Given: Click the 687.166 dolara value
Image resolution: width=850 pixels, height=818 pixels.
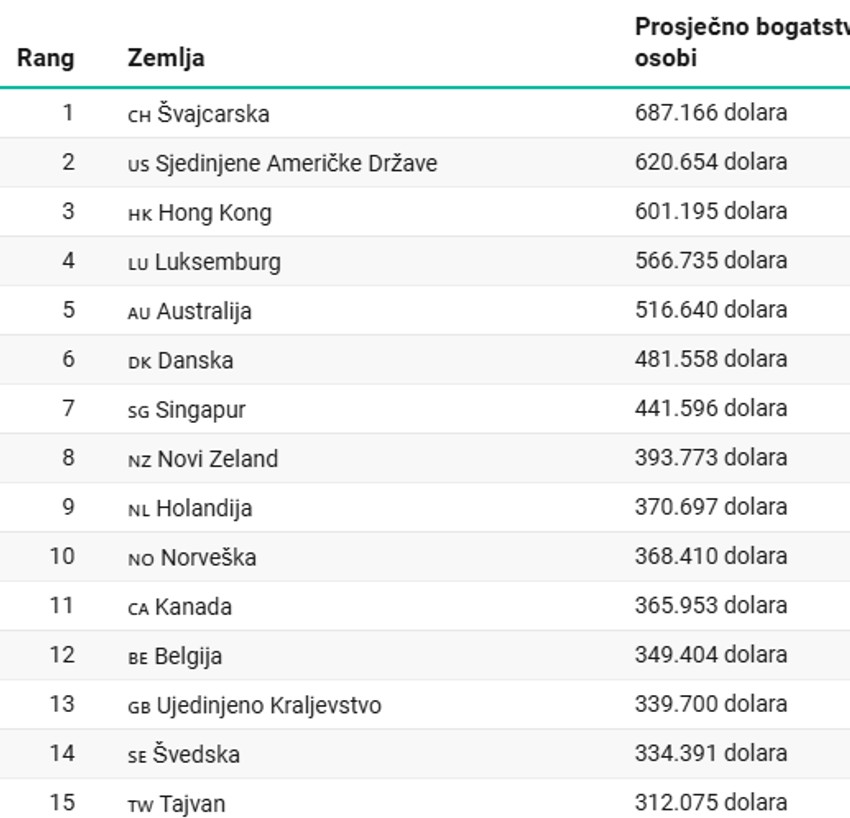Looking at the screenshot, I should click(x=711, y=113).
